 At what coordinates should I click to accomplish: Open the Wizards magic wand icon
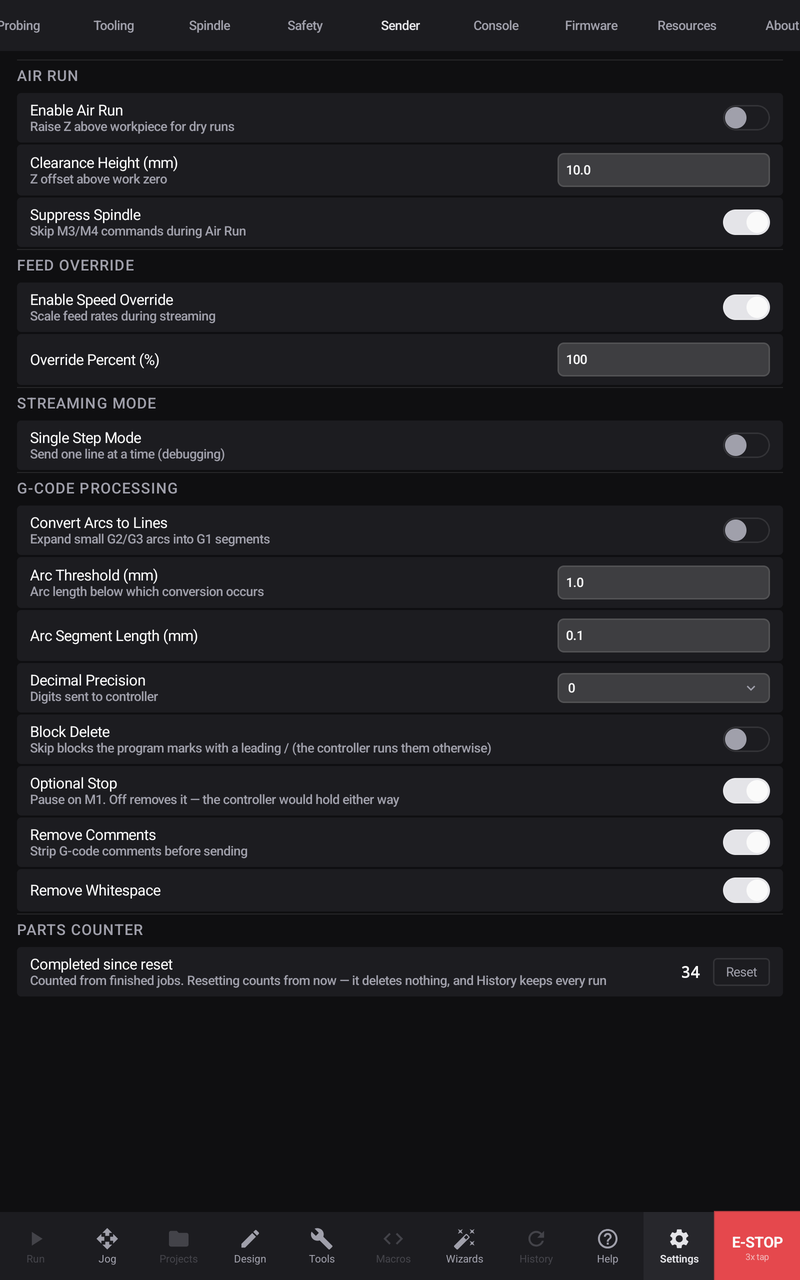pyautogui.click(x=464, y=1238)
